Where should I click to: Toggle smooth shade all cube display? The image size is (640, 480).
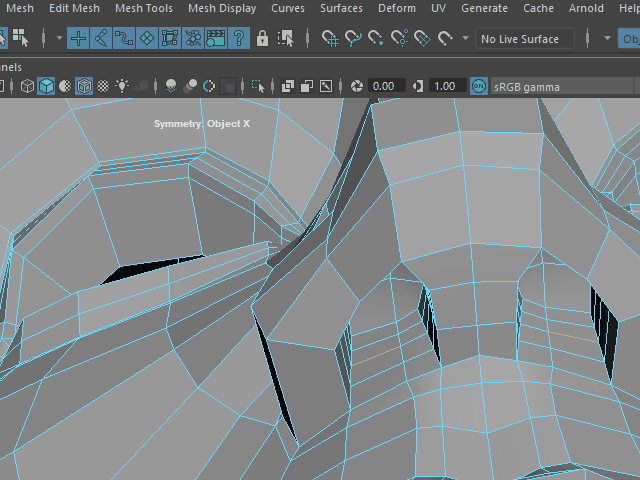46,86
